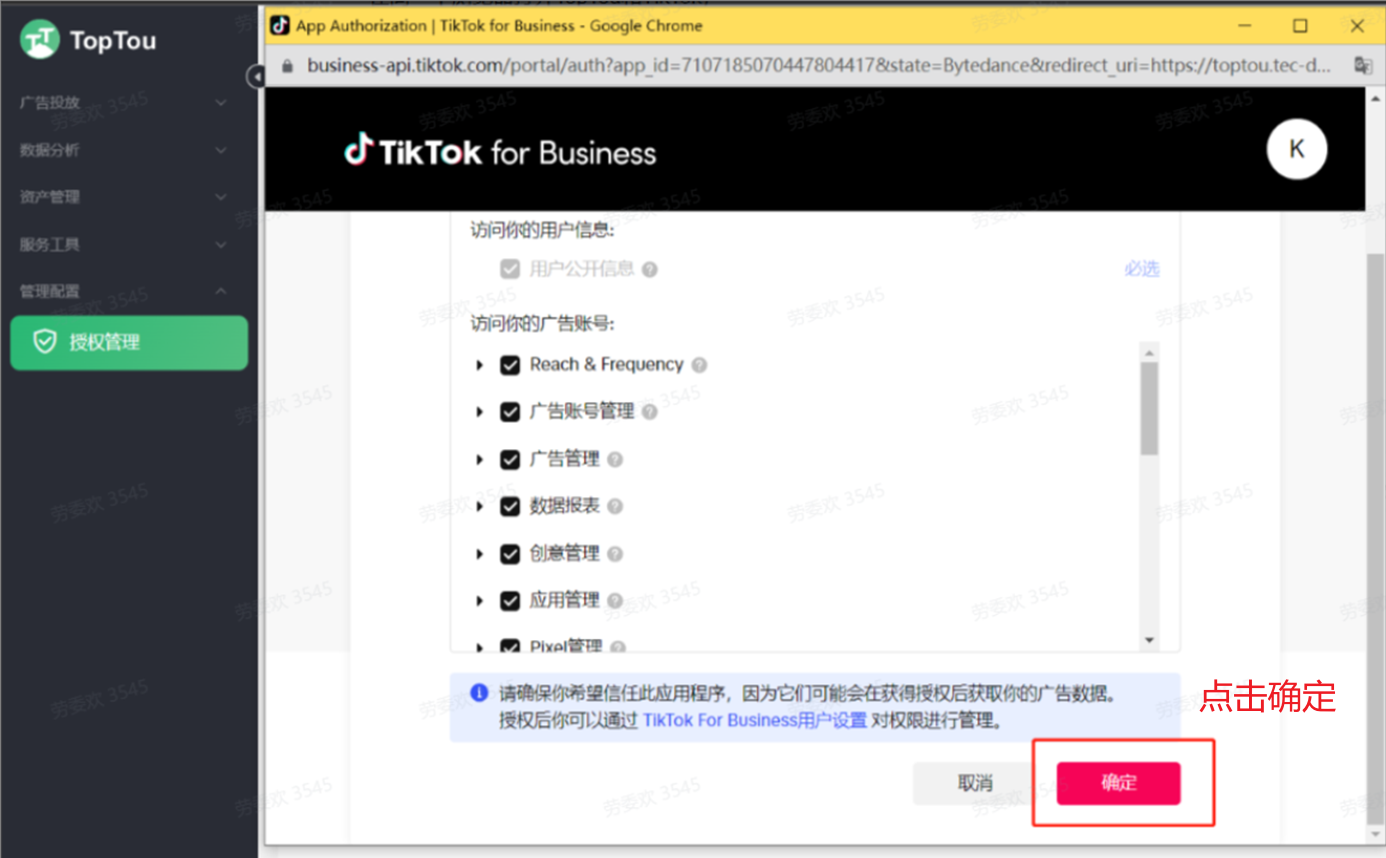Click the 确定 confirm button
Screen dimensions: 1386x858
(x=1119, y=783)
